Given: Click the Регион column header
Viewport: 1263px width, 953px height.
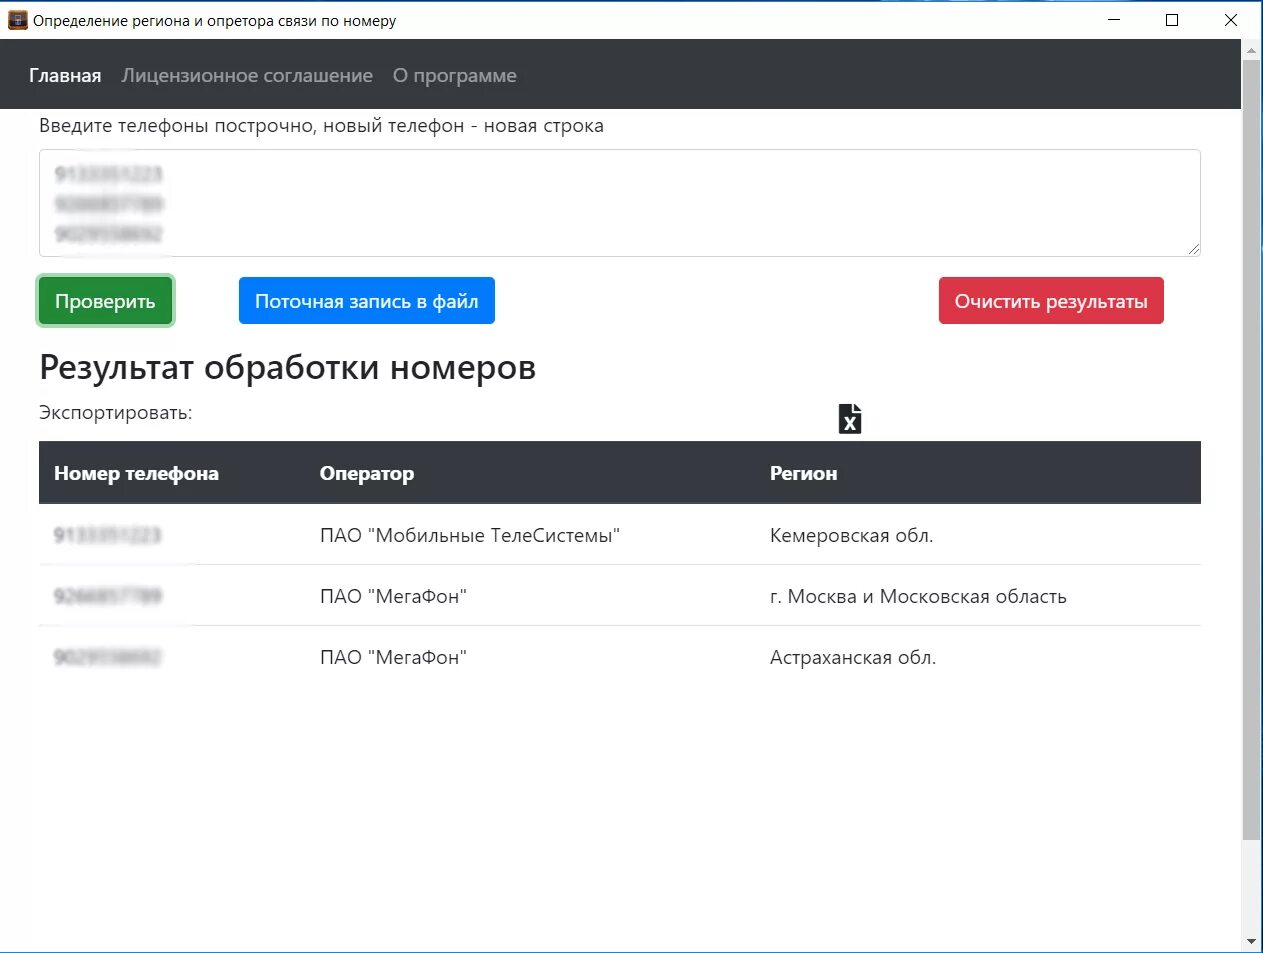Looking at the screenshot, I should pyautogui.click(x=803, y=473).
